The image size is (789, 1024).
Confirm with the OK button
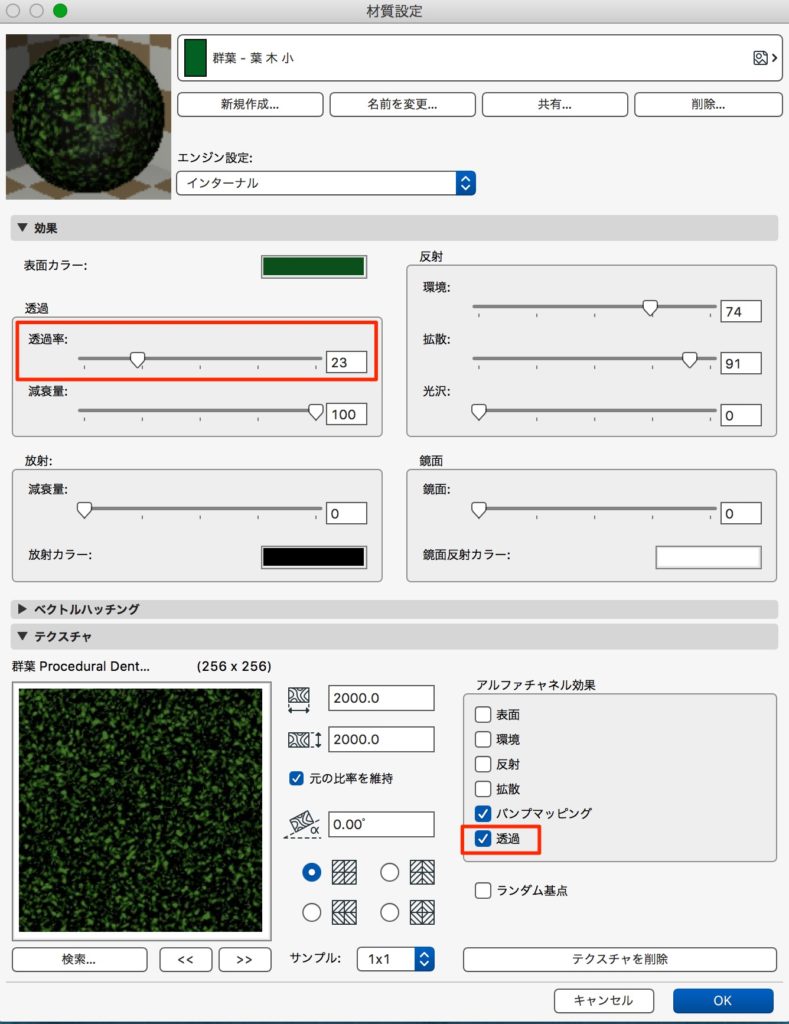click(723, 1000)
